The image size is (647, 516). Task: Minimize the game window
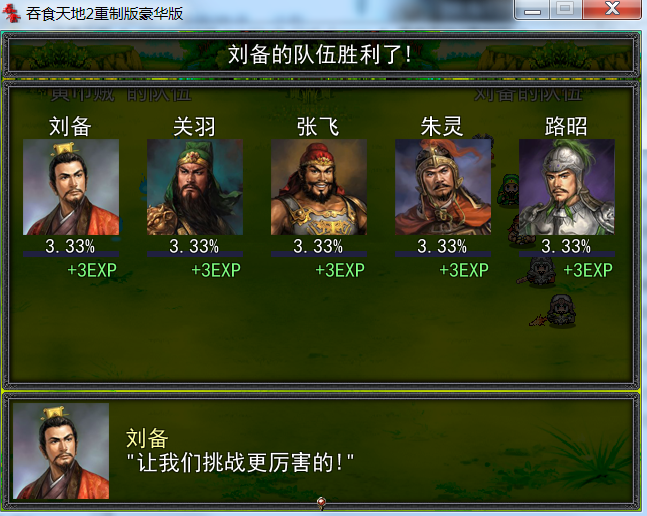(x=532, y=10)
